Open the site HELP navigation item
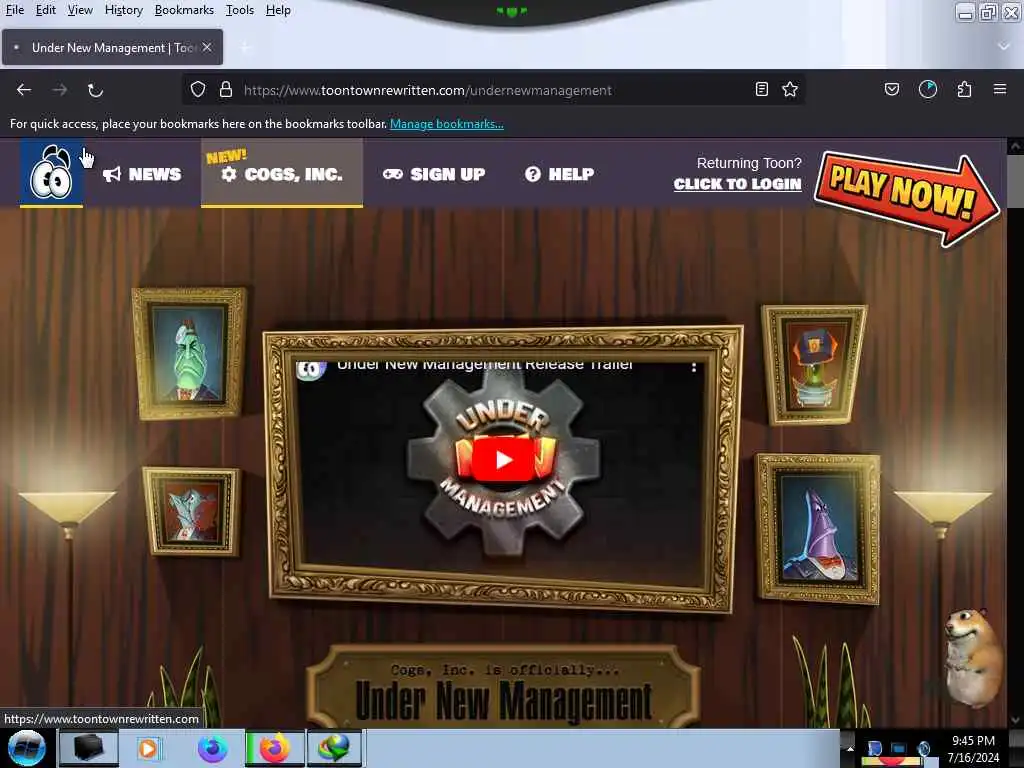 tap(560, 174)
